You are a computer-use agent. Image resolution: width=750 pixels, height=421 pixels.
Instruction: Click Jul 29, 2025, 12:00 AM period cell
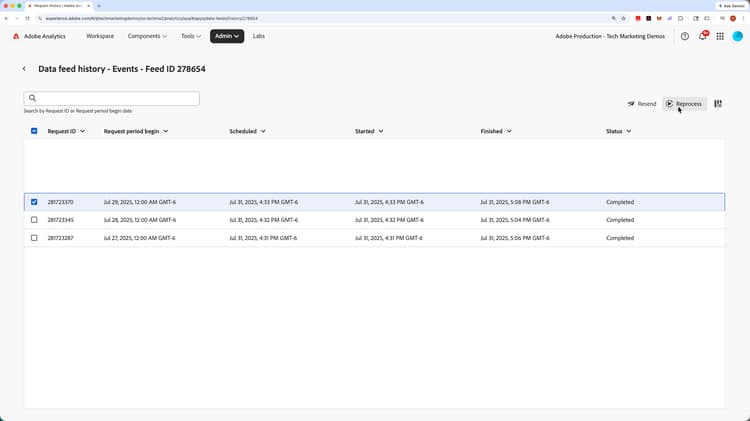click(140, 202)
